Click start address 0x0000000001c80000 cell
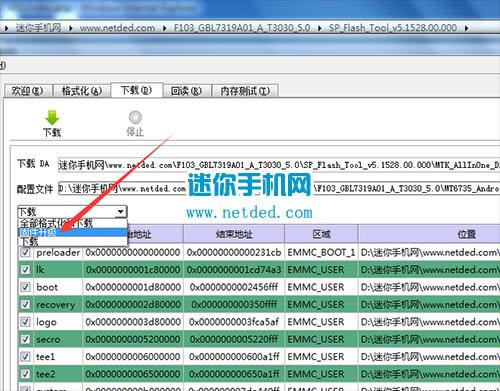Viewport: 500px width, 391px height. [x=133, y=269]
